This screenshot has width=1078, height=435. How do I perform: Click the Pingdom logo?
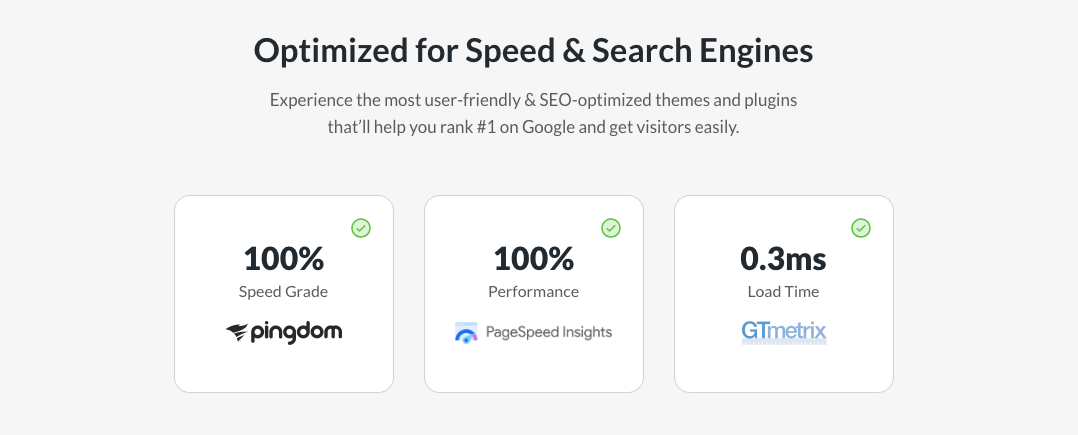(283, 333)
